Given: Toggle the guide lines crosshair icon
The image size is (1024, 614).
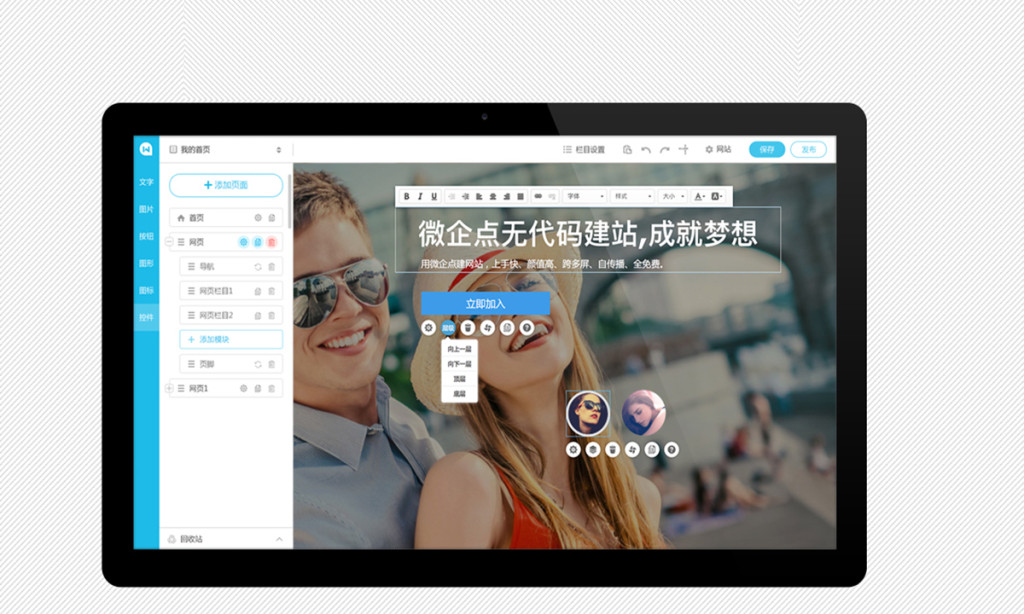Looking at the screenshot, I should tap(683, 150).
